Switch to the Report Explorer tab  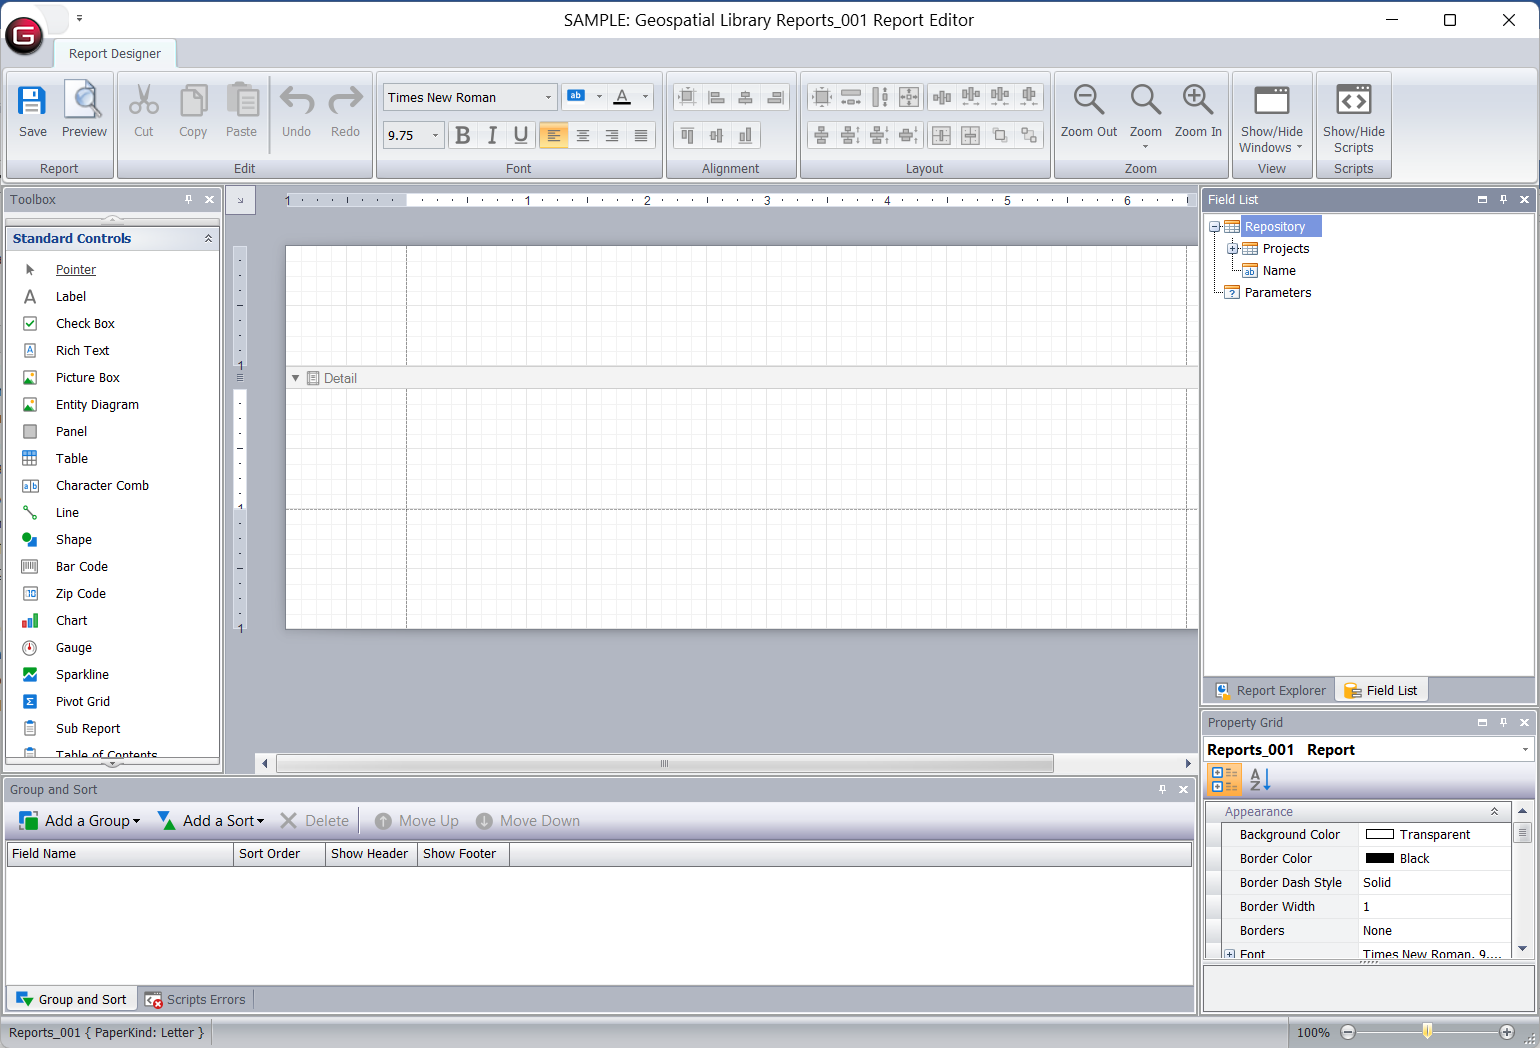(1270, 691)
